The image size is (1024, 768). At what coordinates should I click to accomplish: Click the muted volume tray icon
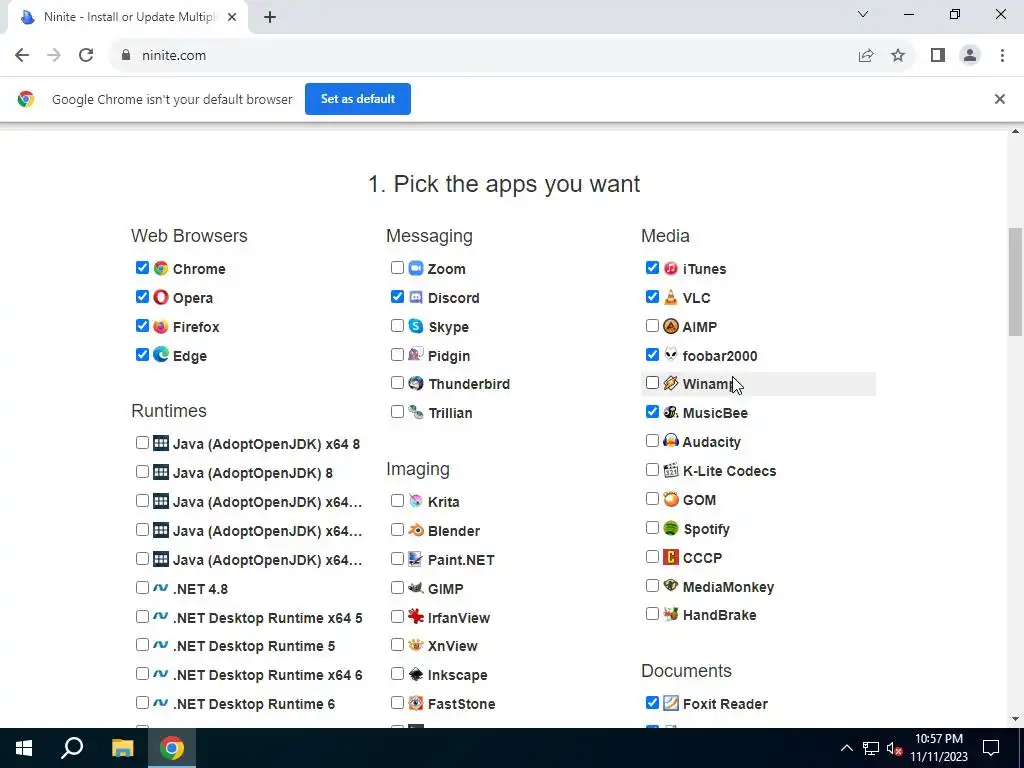(895, 748)
